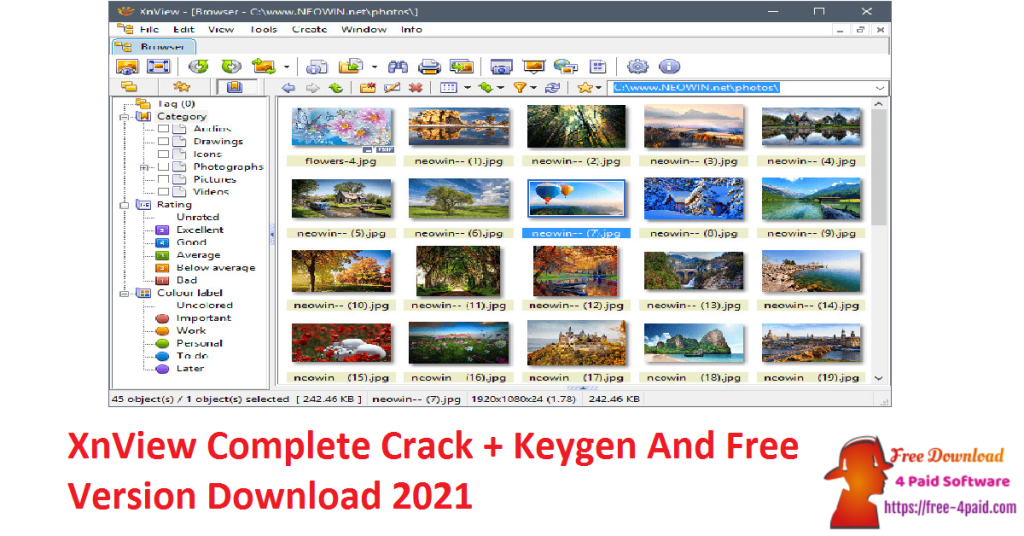Create a new folder icon

[x=368, y=88]
